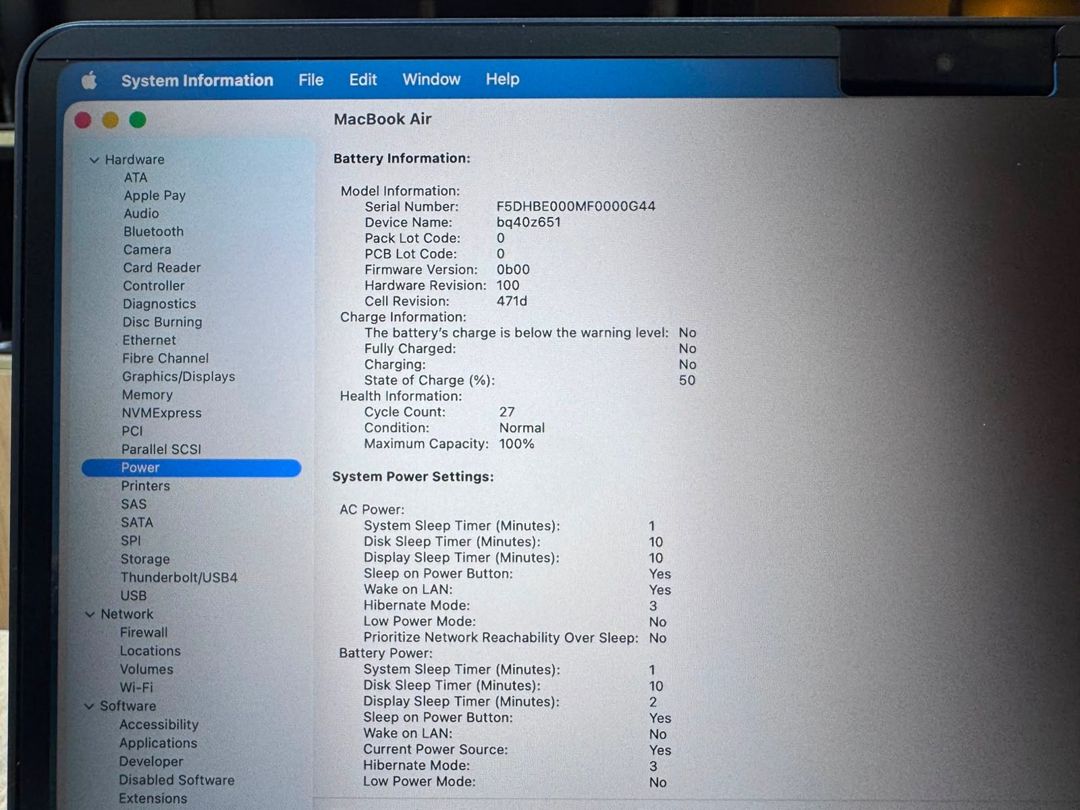Screen dimensions: 1080x810
Task: Click State of Charge value 50
Action: (687, 380)
